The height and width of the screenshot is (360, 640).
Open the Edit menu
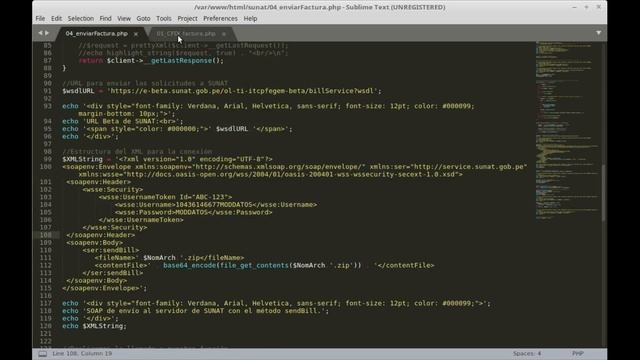tap(56, 18)
